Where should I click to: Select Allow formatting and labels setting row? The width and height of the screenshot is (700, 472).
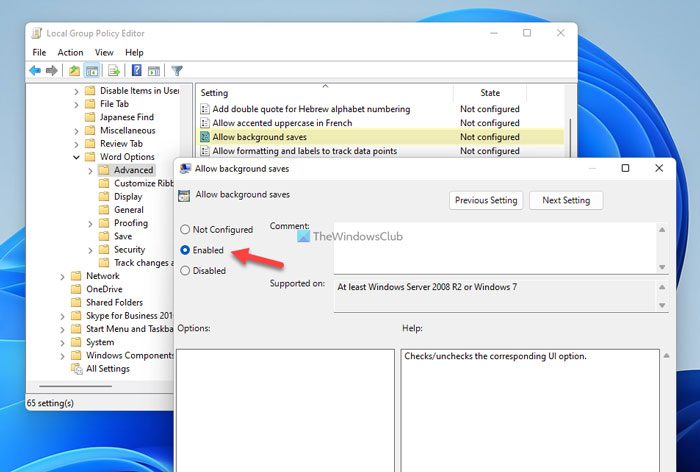click(380, 151)
